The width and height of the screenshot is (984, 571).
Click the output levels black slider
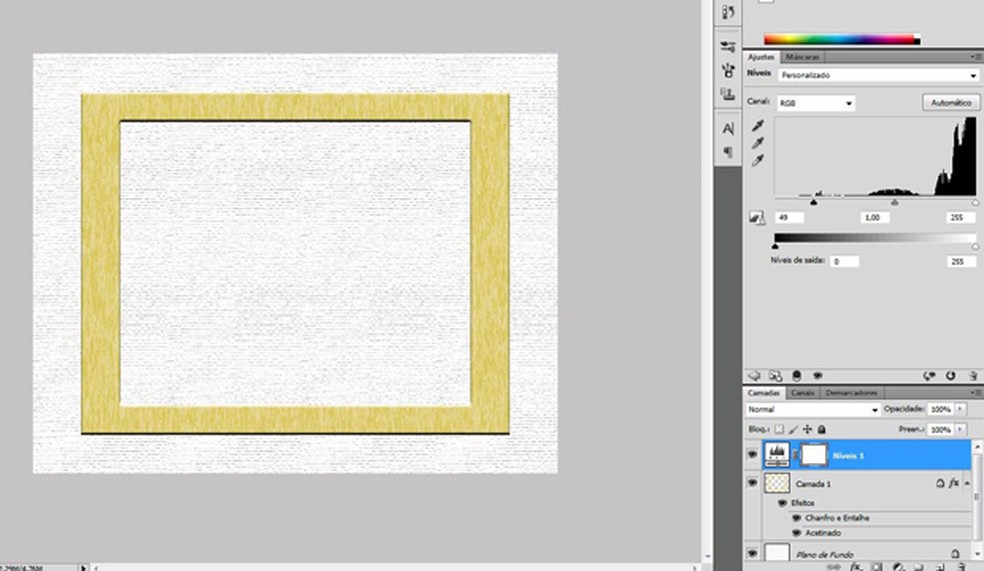tap(774, 247)
